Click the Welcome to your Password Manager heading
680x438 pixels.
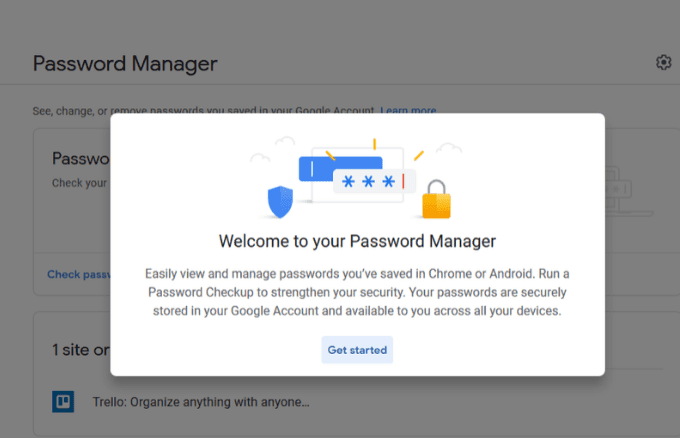click(357, 241)
